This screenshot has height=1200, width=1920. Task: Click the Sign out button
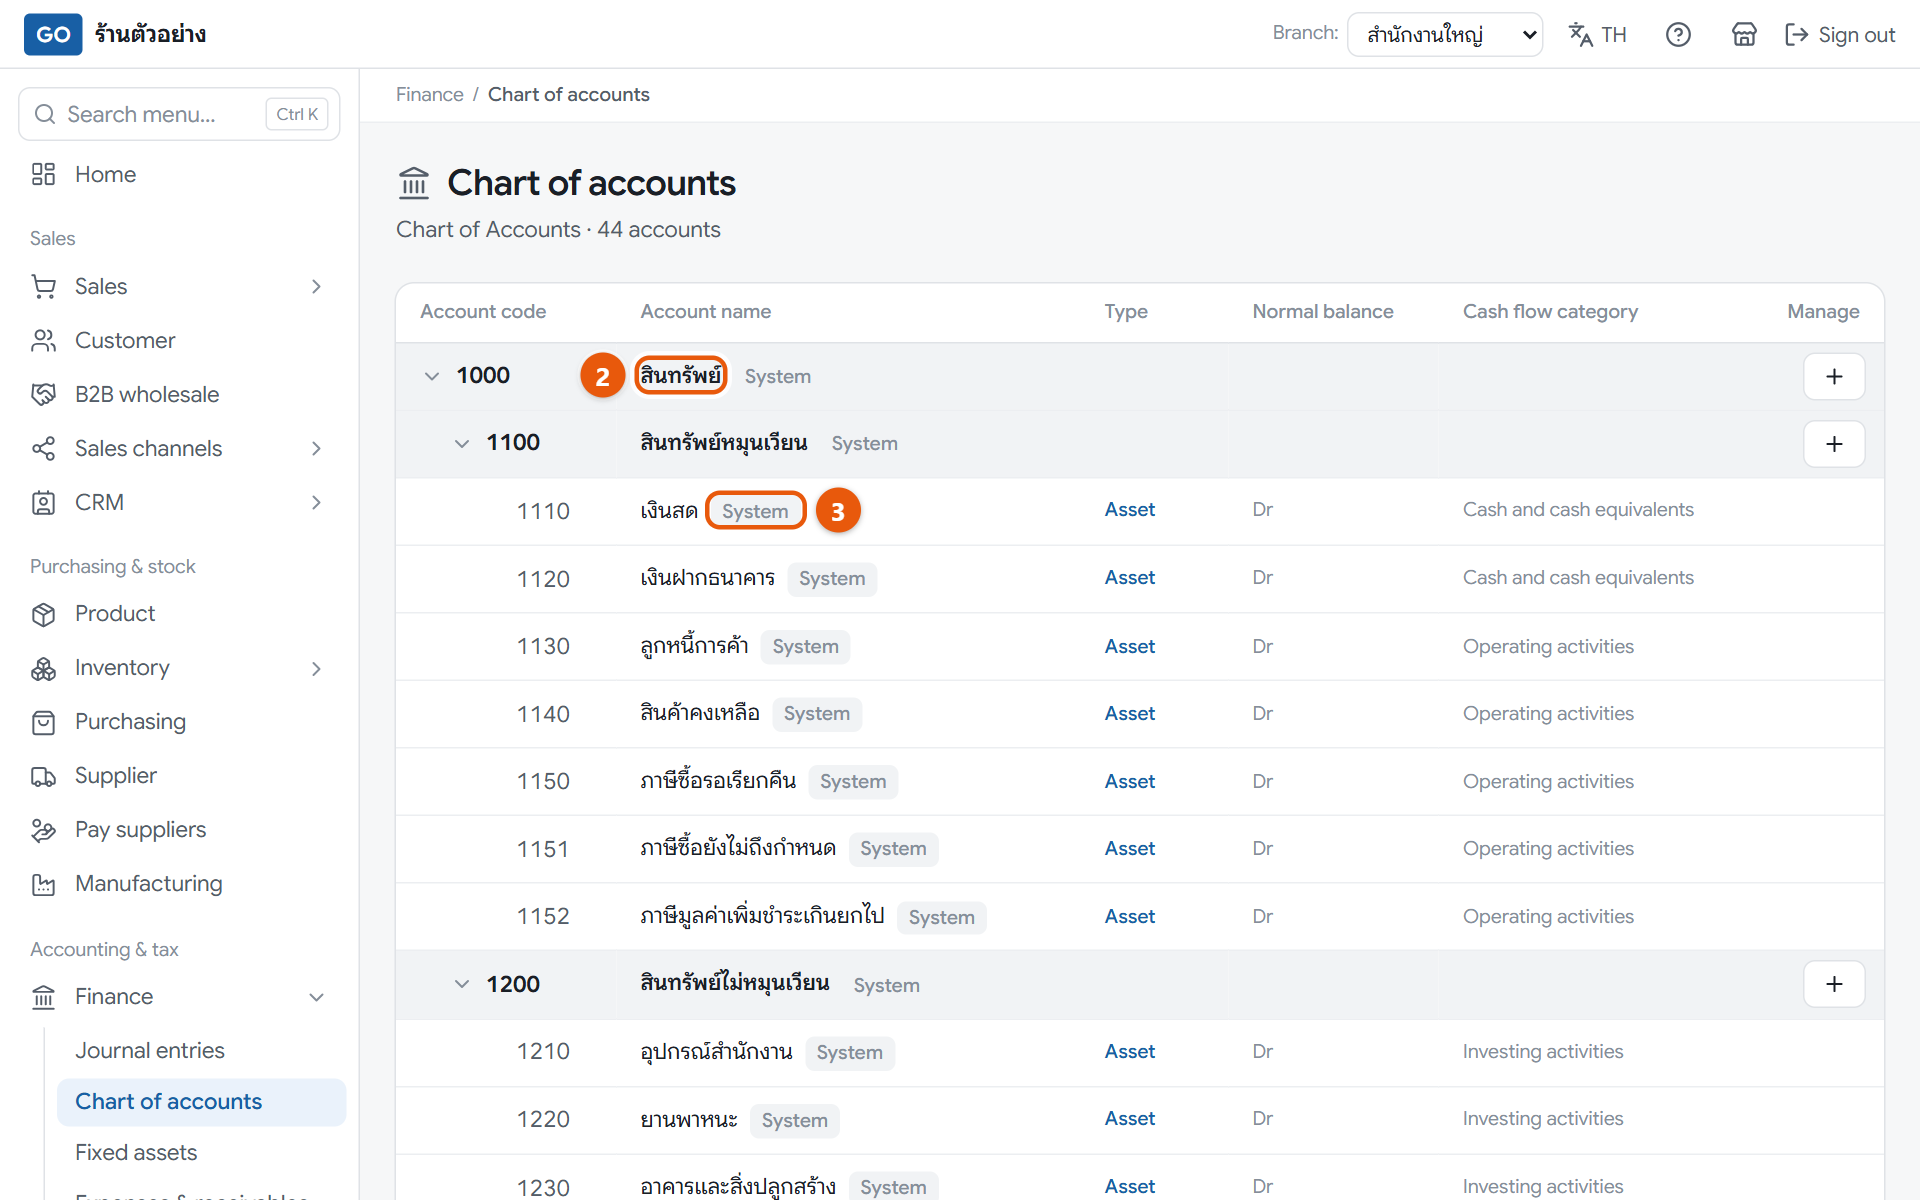tap(1840, 35)
